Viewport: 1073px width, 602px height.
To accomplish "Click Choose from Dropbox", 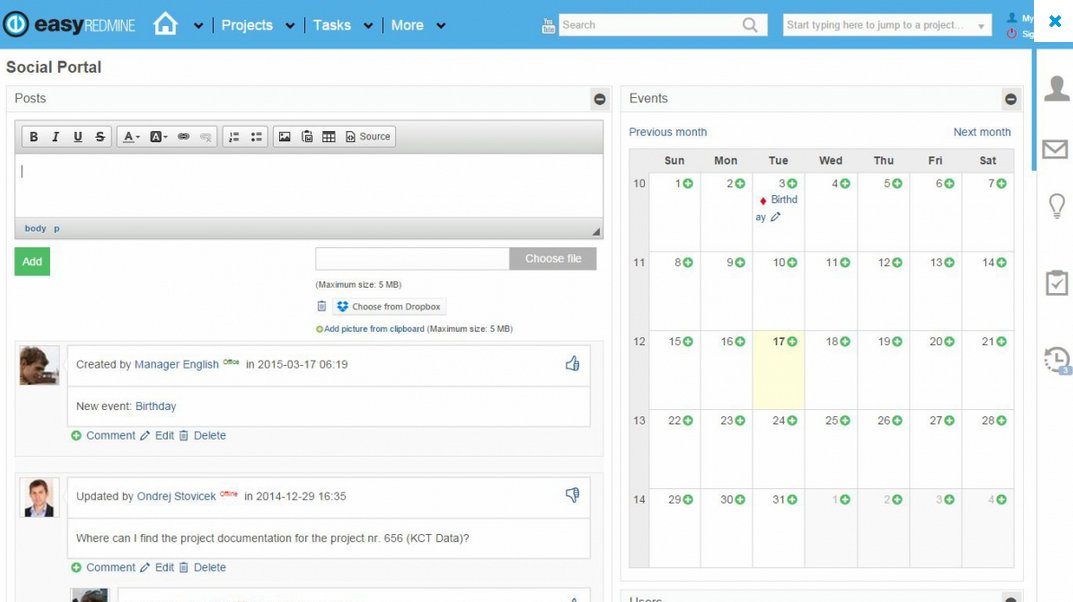I will [x=389, y=306].
